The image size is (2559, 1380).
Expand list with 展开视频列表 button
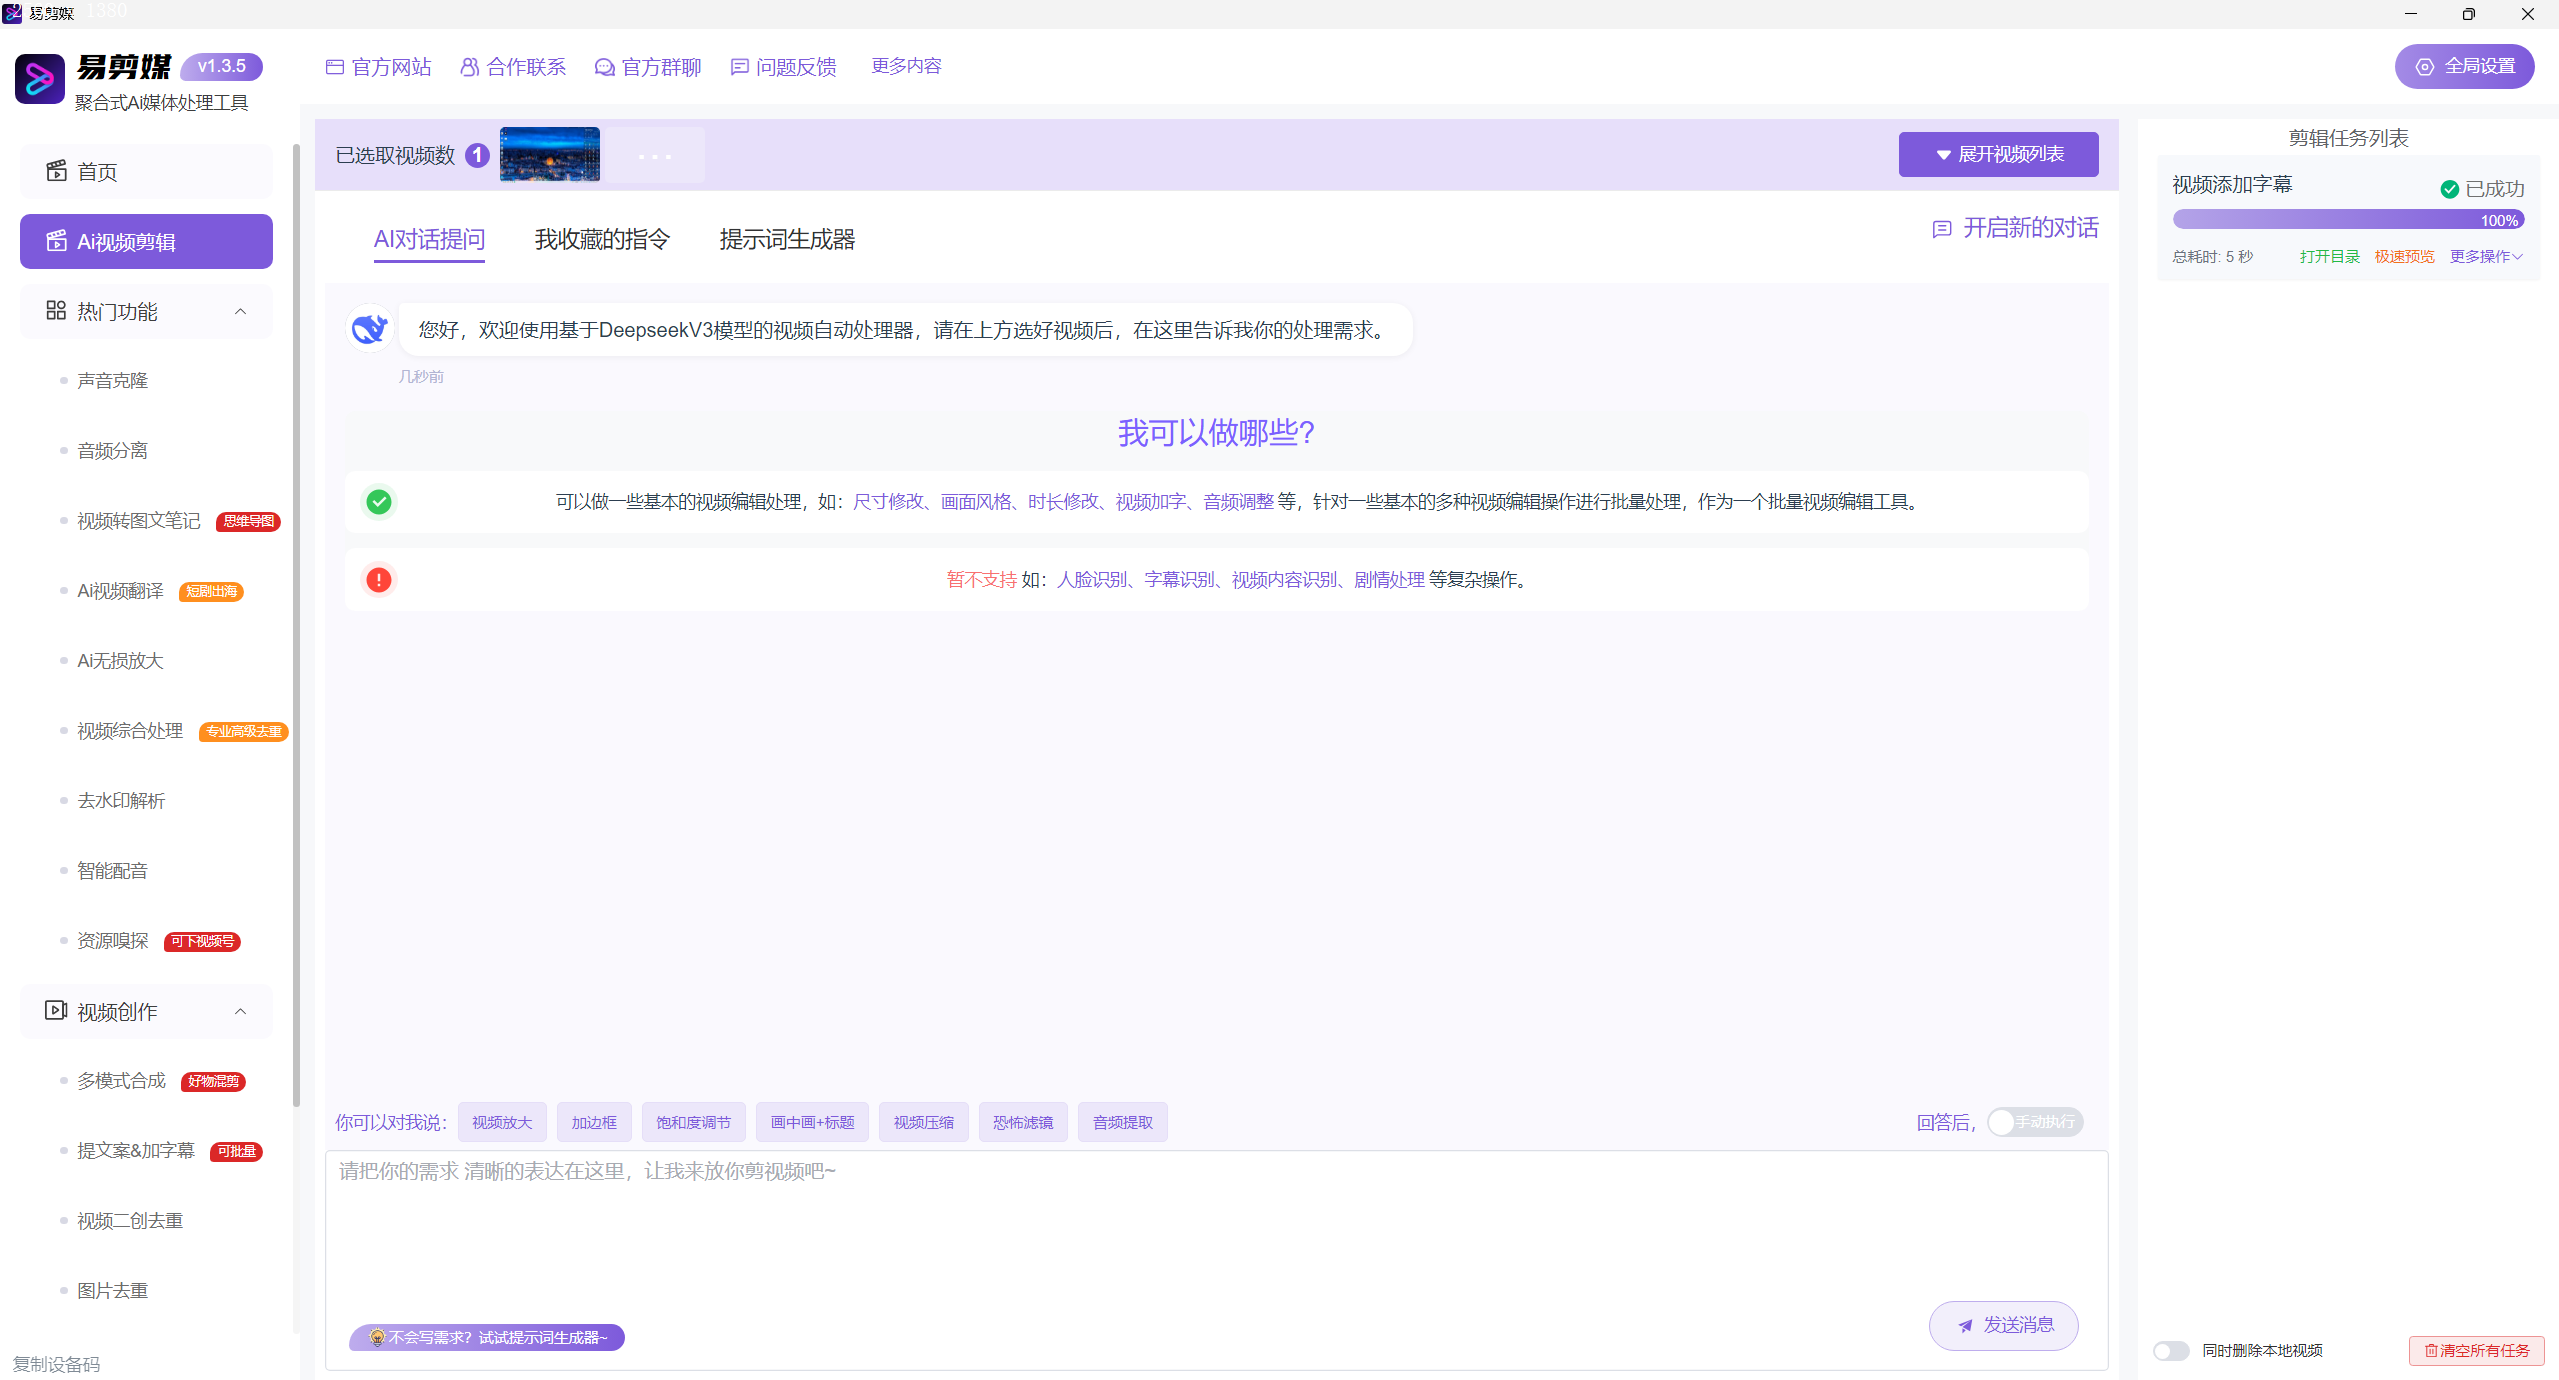1998,155
